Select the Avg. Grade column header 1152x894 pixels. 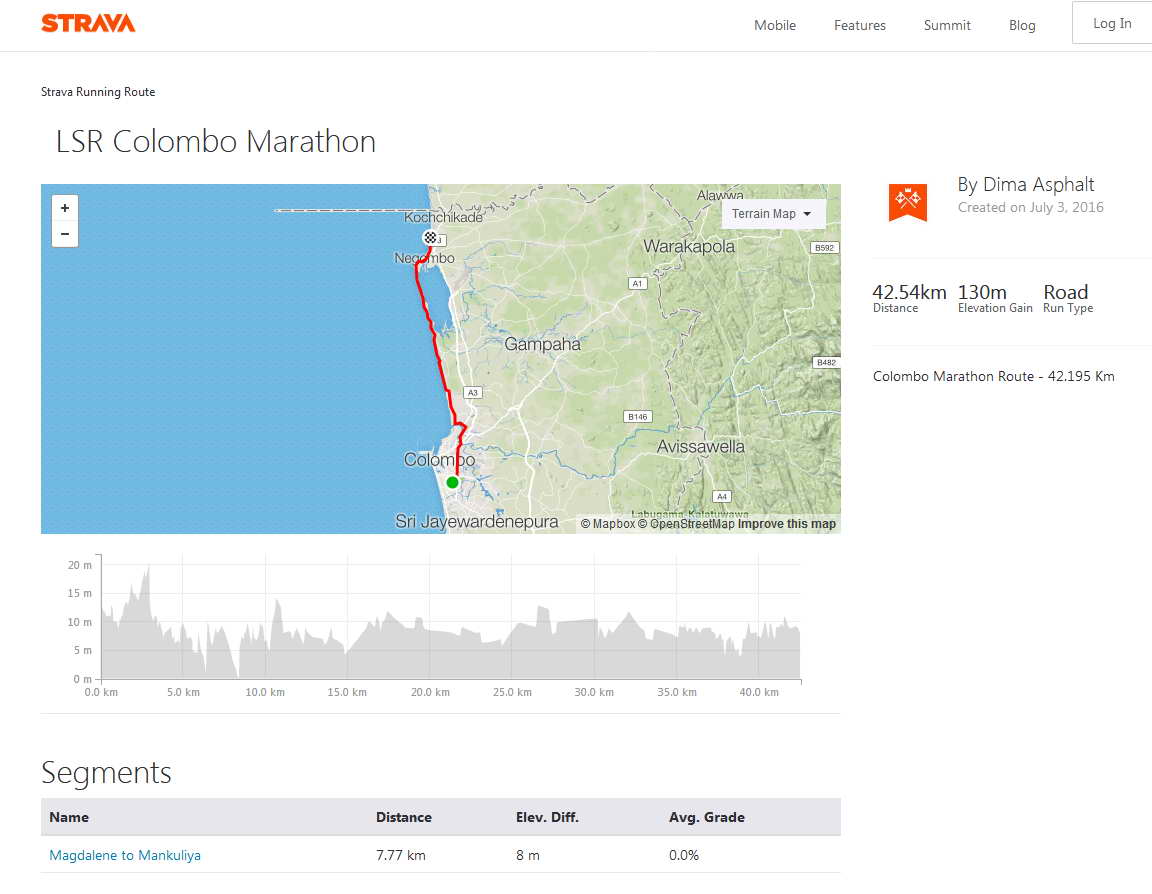click(x=707, y=817)
